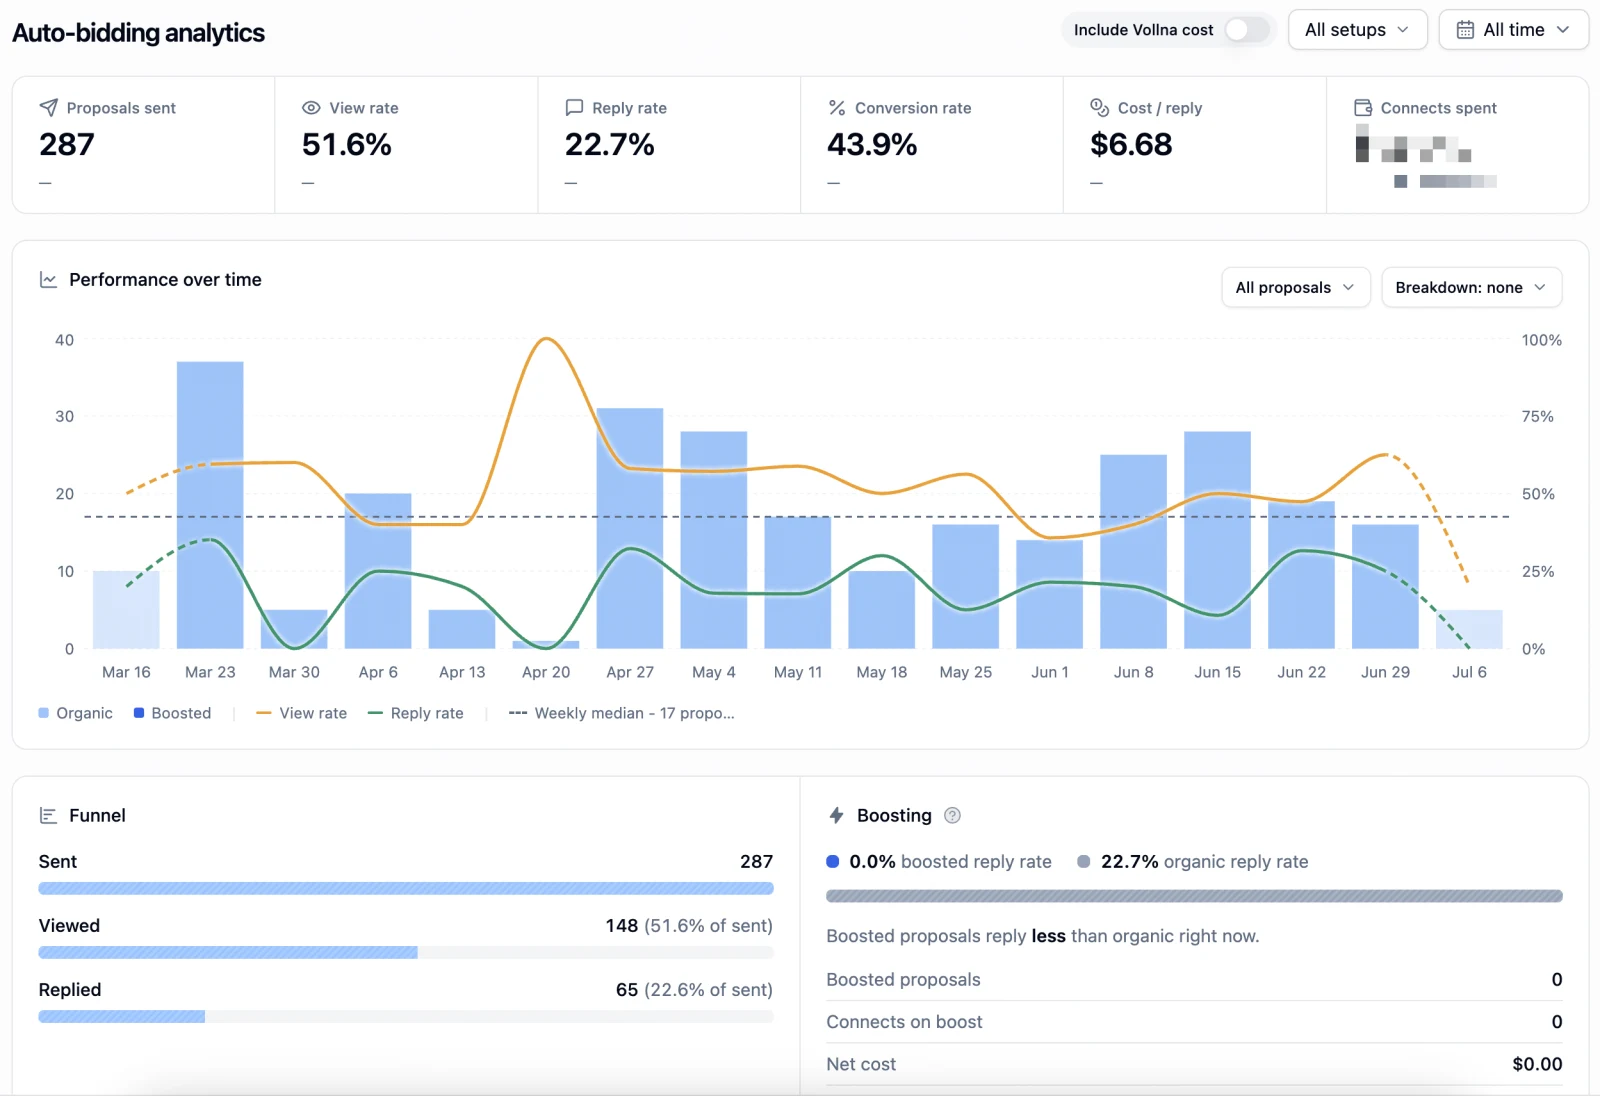Click the 43.9% Conversion rate value
Image resolution: width=1600 pixels, height=1096 pixels.
pos(872,145)
